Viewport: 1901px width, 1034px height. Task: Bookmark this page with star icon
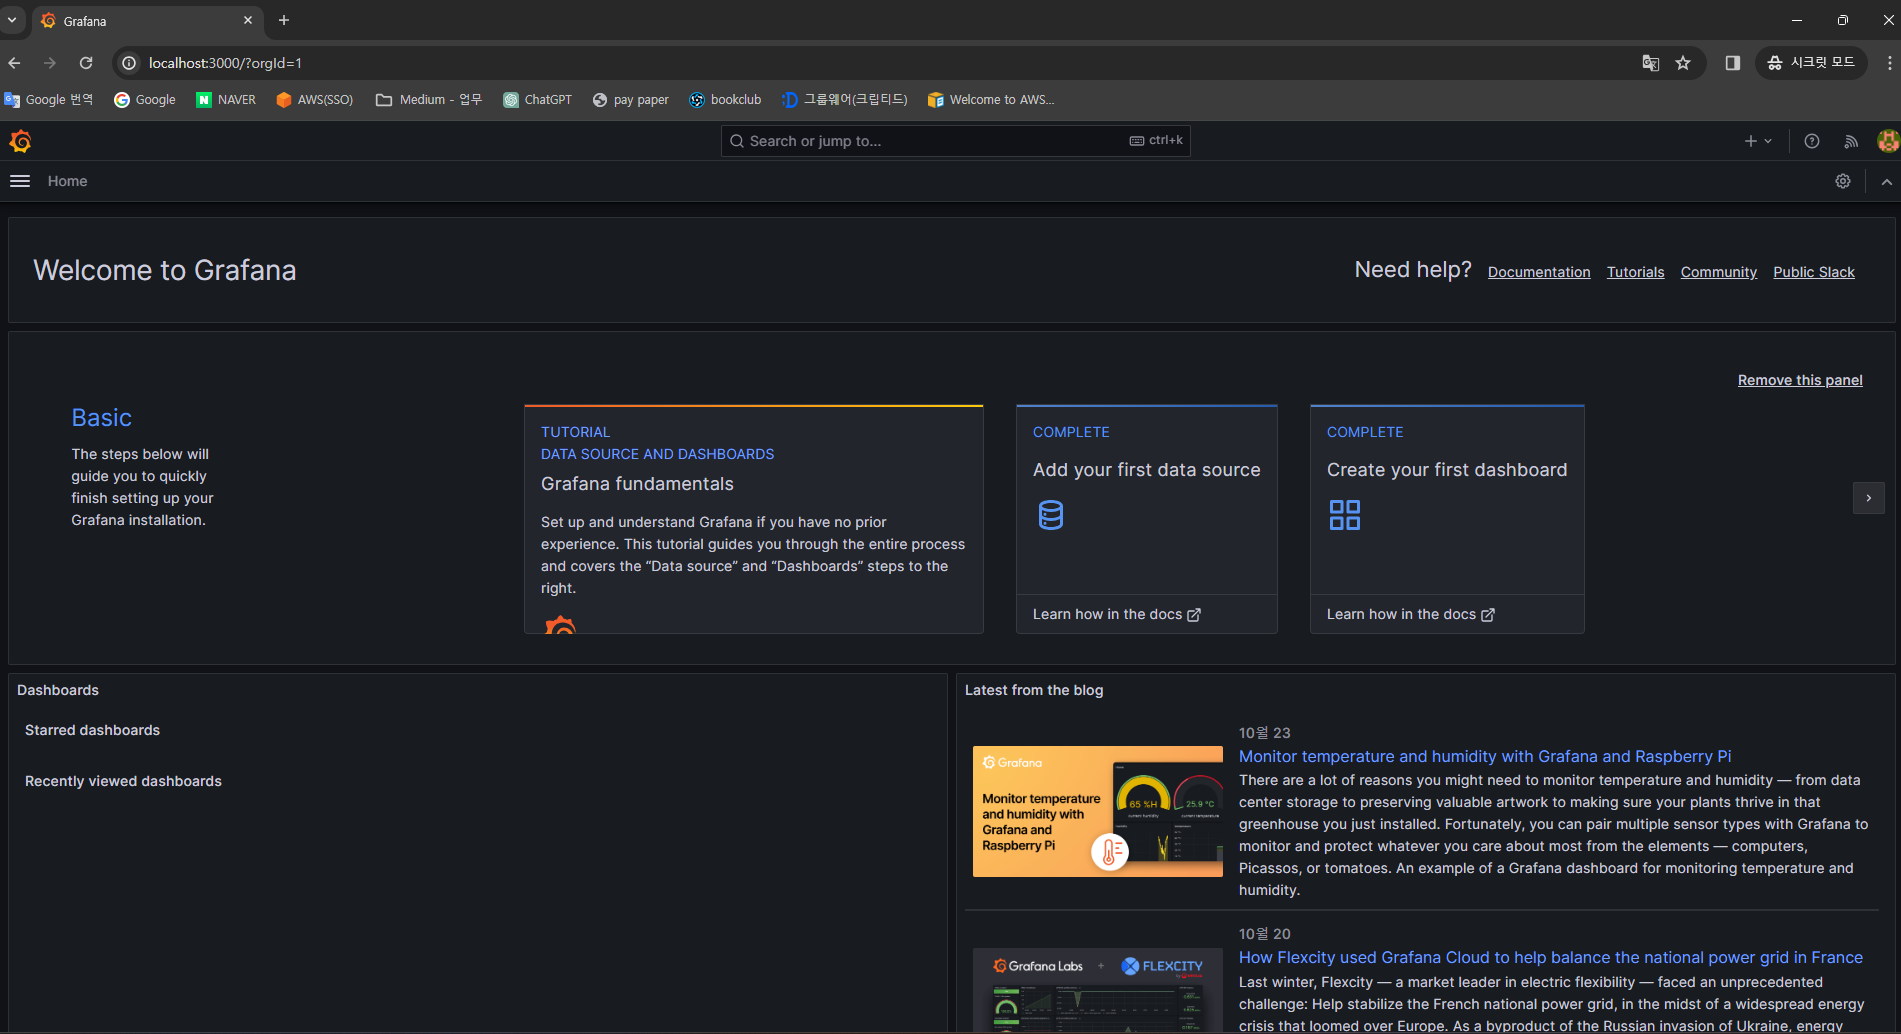tap(1683, 63)
